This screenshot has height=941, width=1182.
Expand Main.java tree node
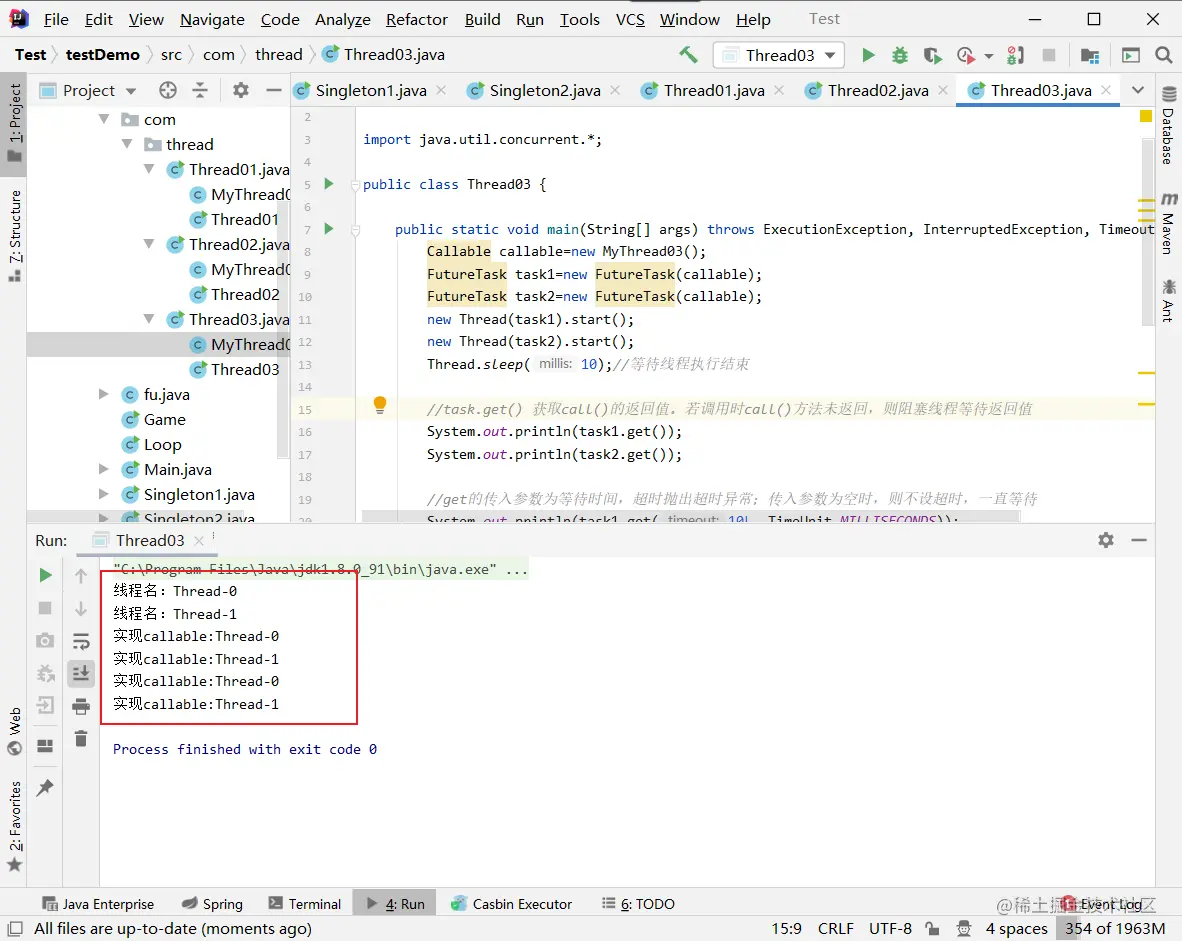pyautogui.click(x=104, y=469)
